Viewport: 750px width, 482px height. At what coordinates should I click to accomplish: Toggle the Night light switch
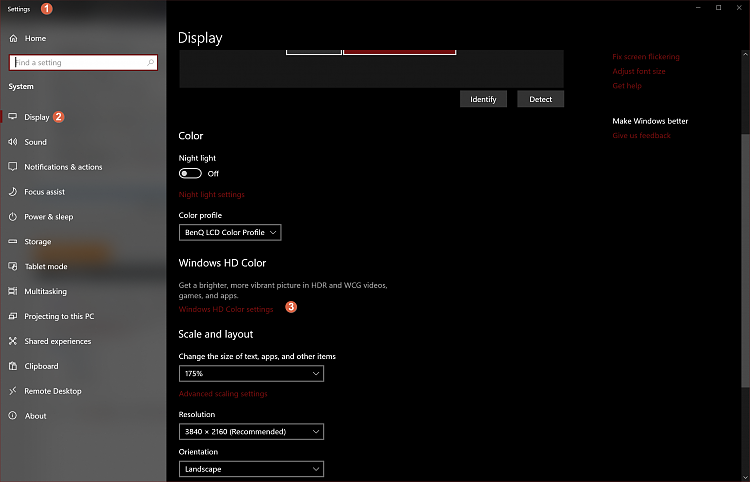click(x=190, y=173)
